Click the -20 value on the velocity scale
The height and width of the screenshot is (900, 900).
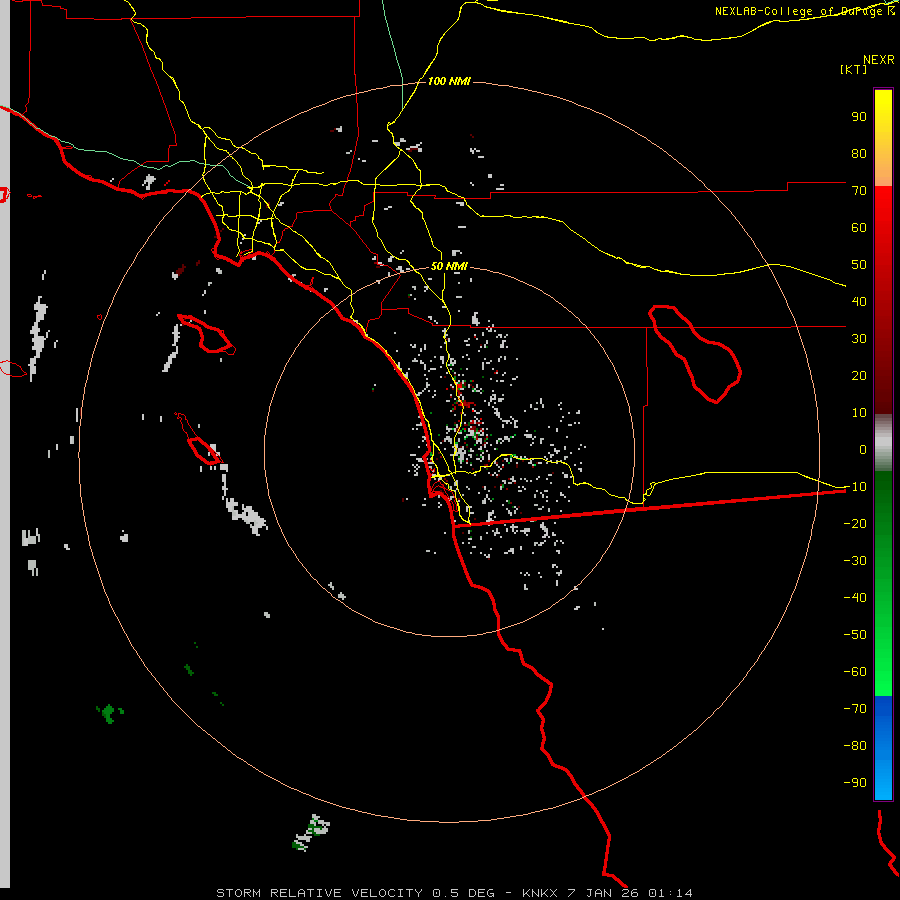[855, 524]
